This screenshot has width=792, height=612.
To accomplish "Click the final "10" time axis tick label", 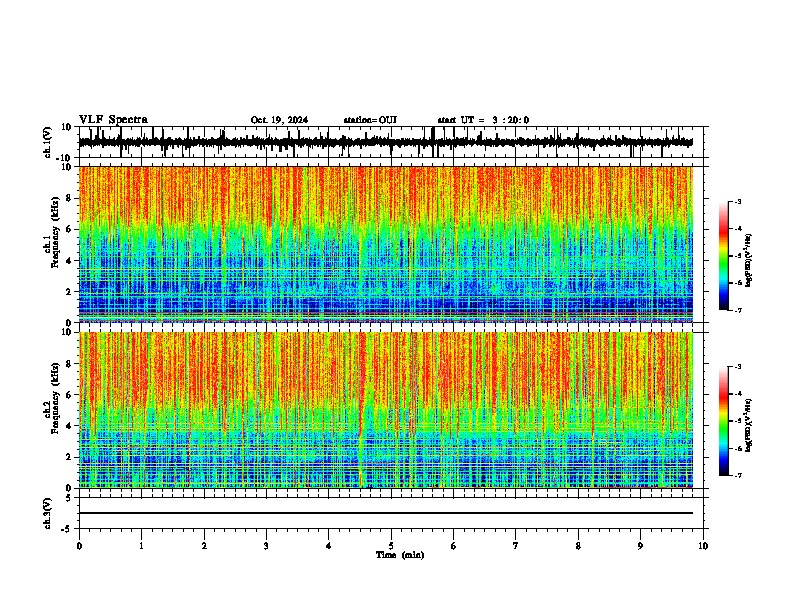I will click(x=703, y=546).
